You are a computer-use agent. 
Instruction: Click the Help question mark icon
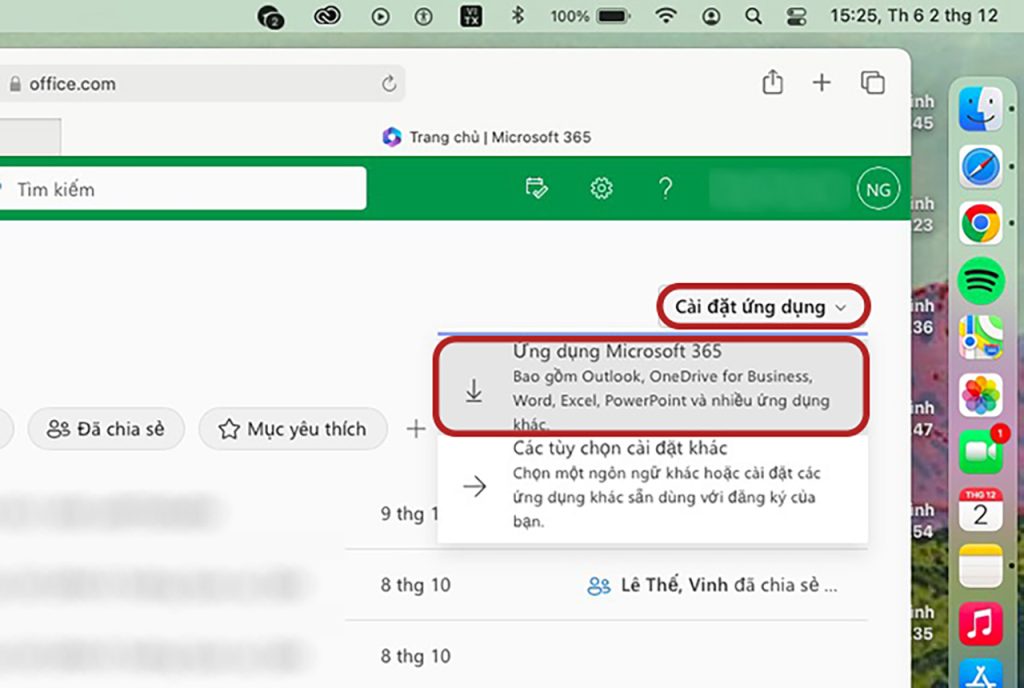[665, 188]
